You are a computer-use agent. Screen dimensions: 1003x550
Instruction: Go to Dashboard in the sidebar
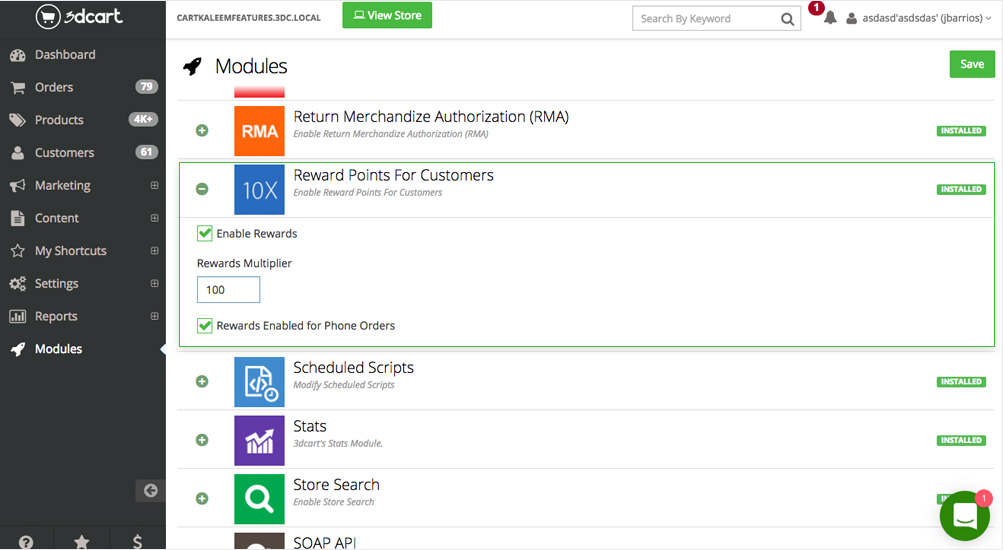point(65,54)
